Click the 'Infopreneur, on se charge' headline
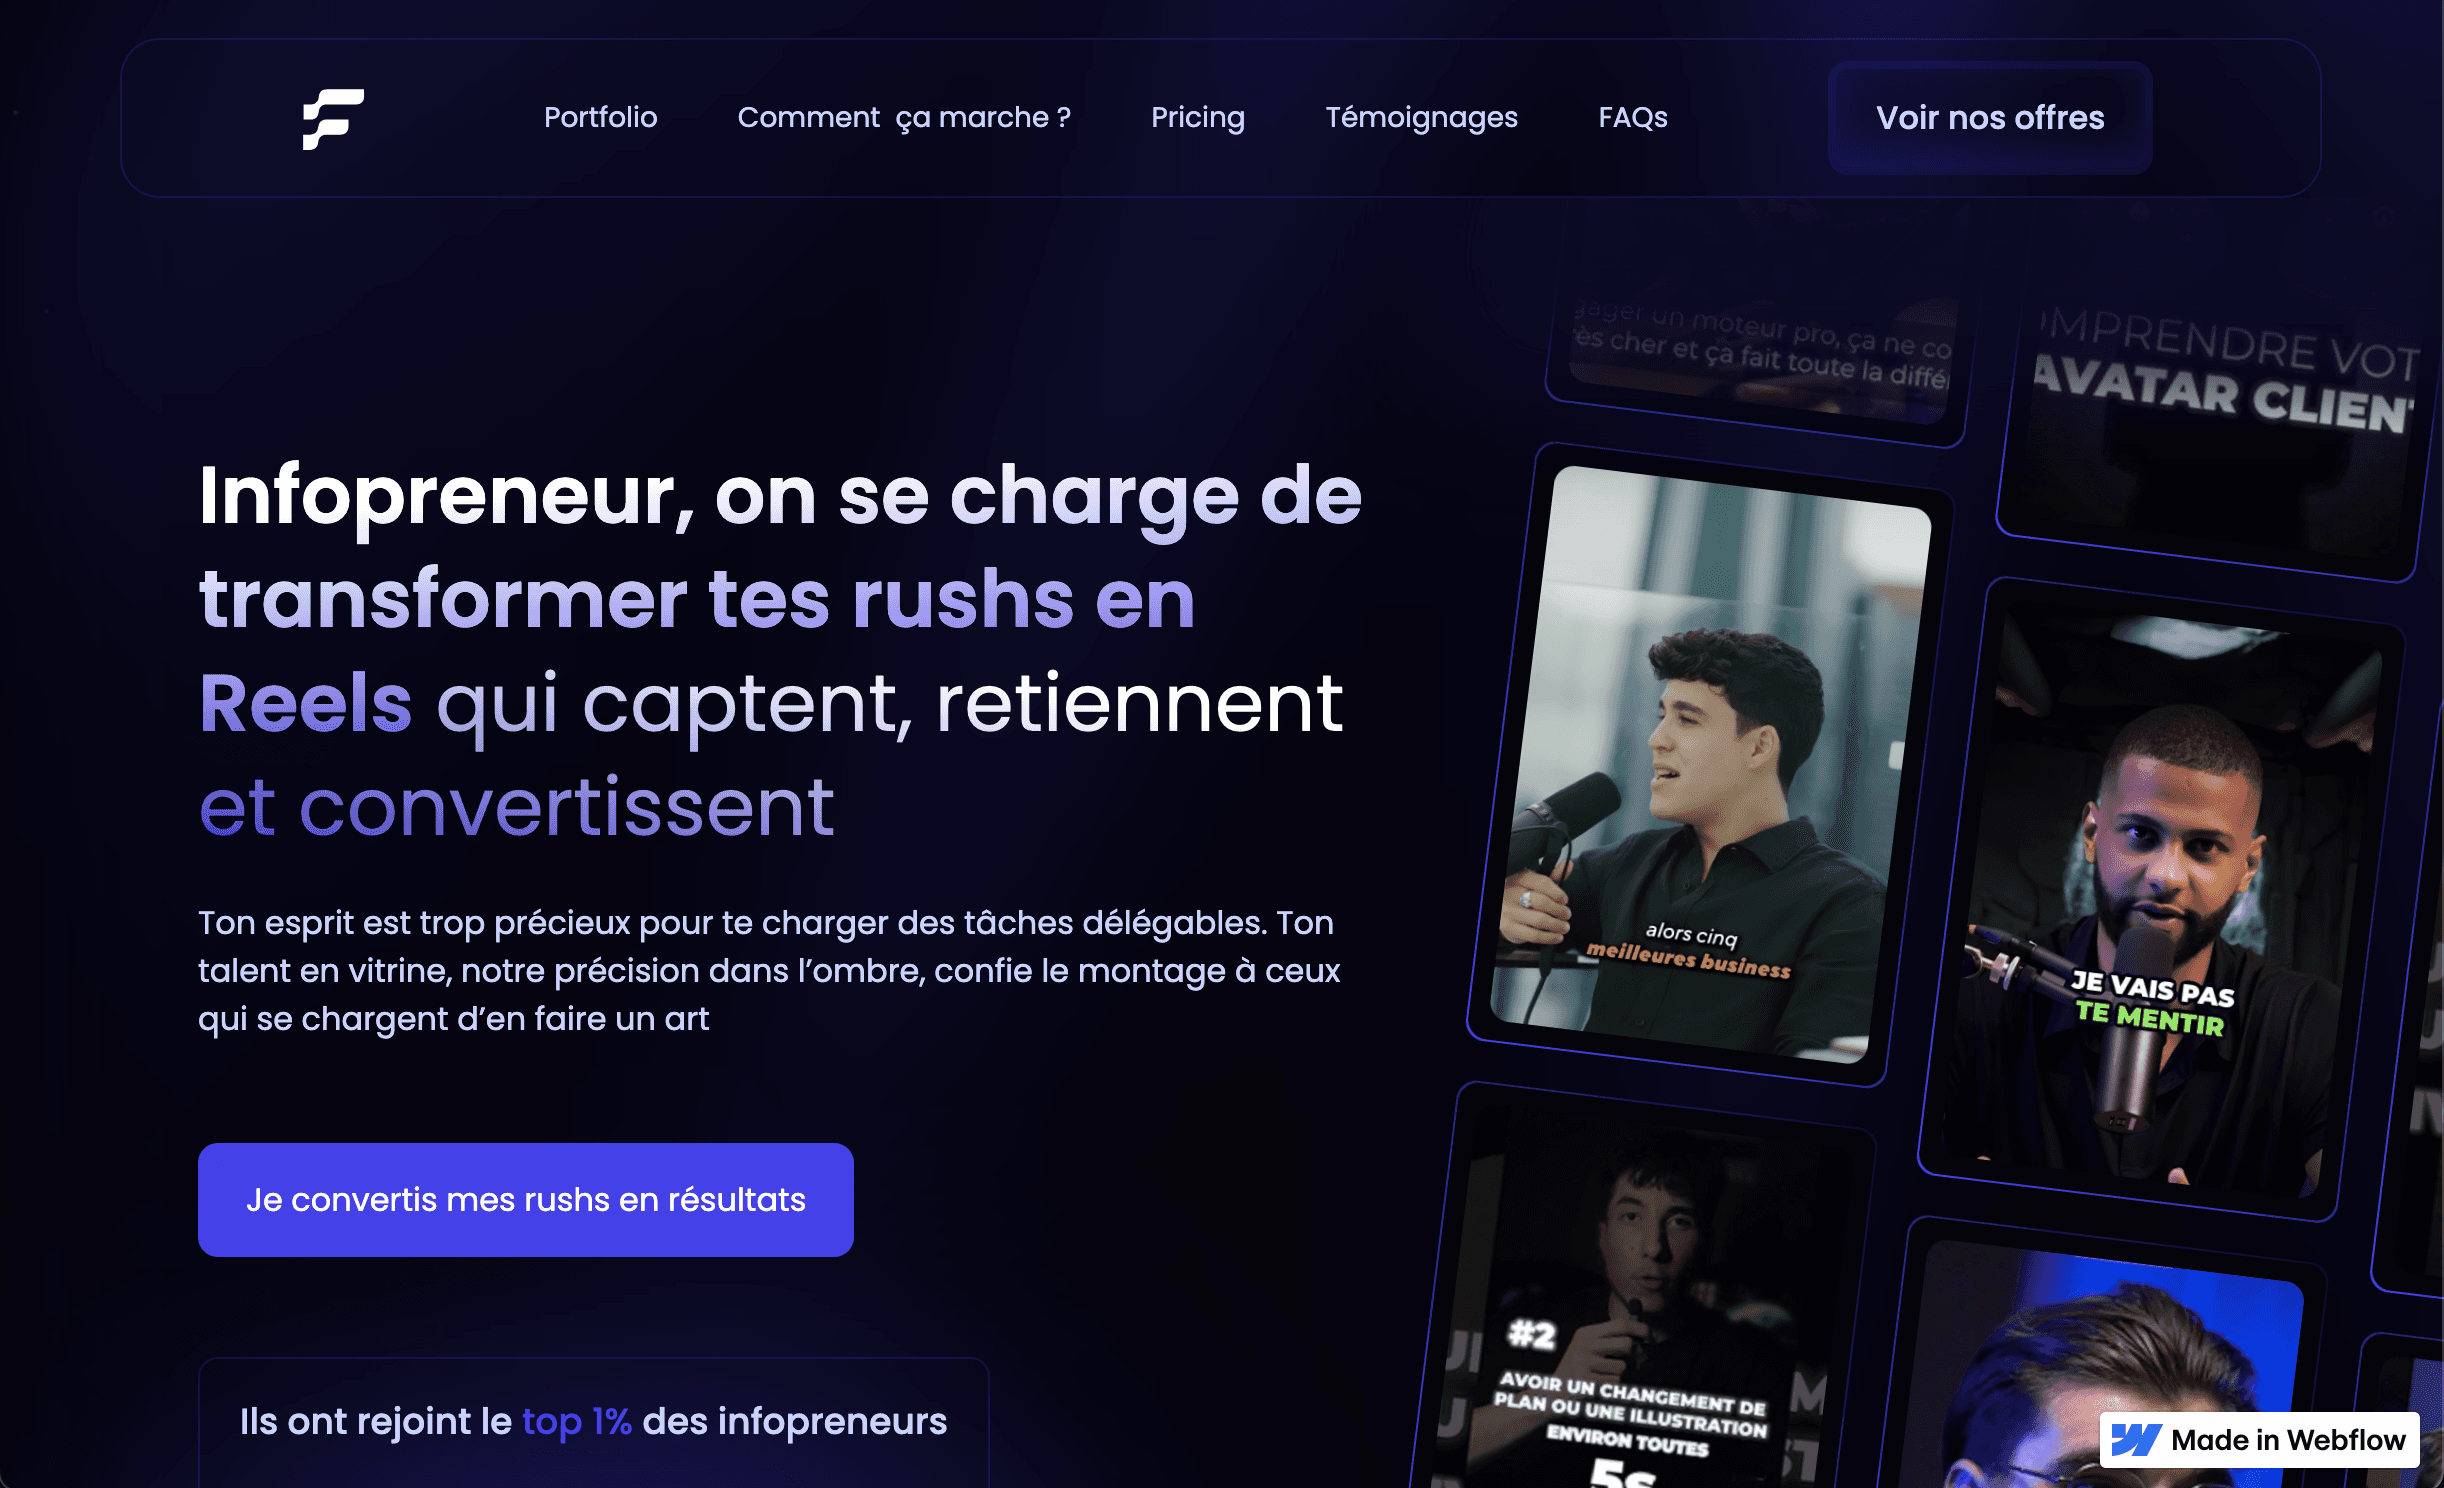The image size is (2444, 1488). (x=780, y=650)
